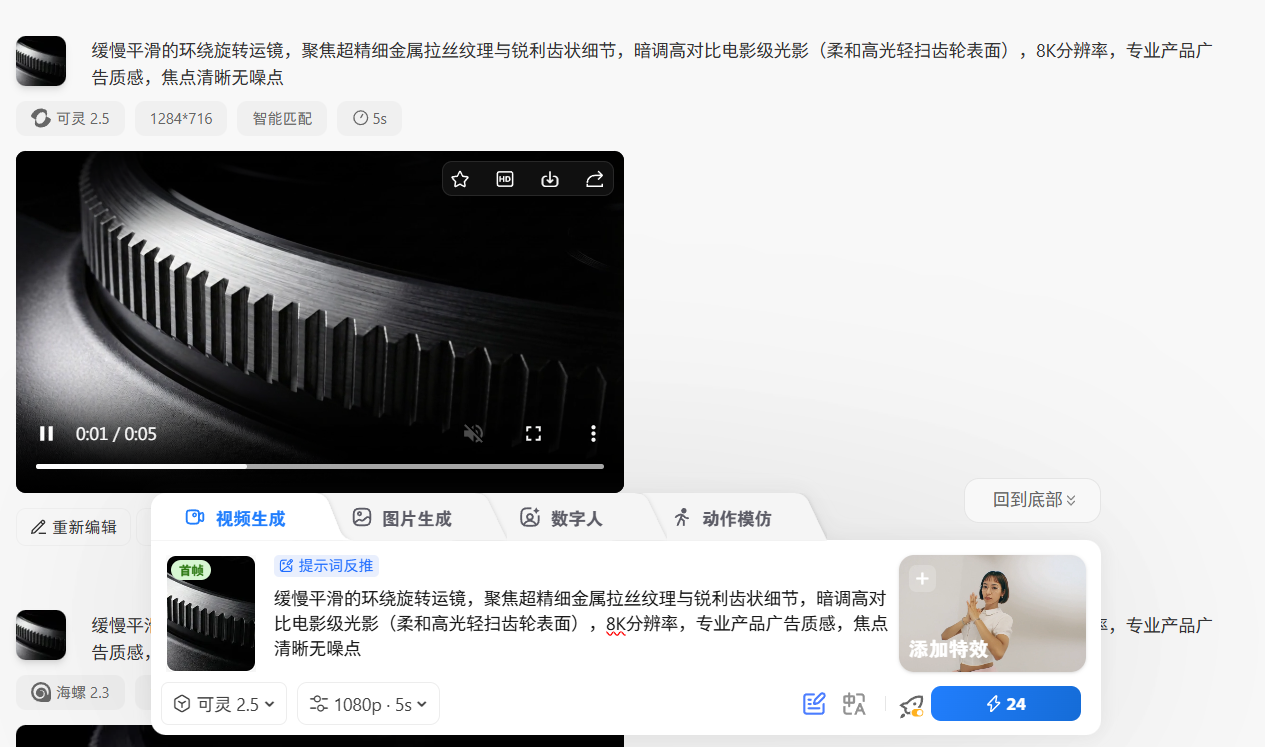The image size is (1265, 747).
Task: Click the video progress bar
Action: 320,466
